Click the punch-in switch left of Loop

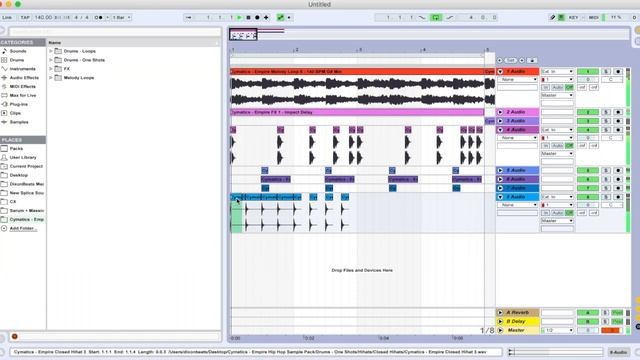click(422, 18)
